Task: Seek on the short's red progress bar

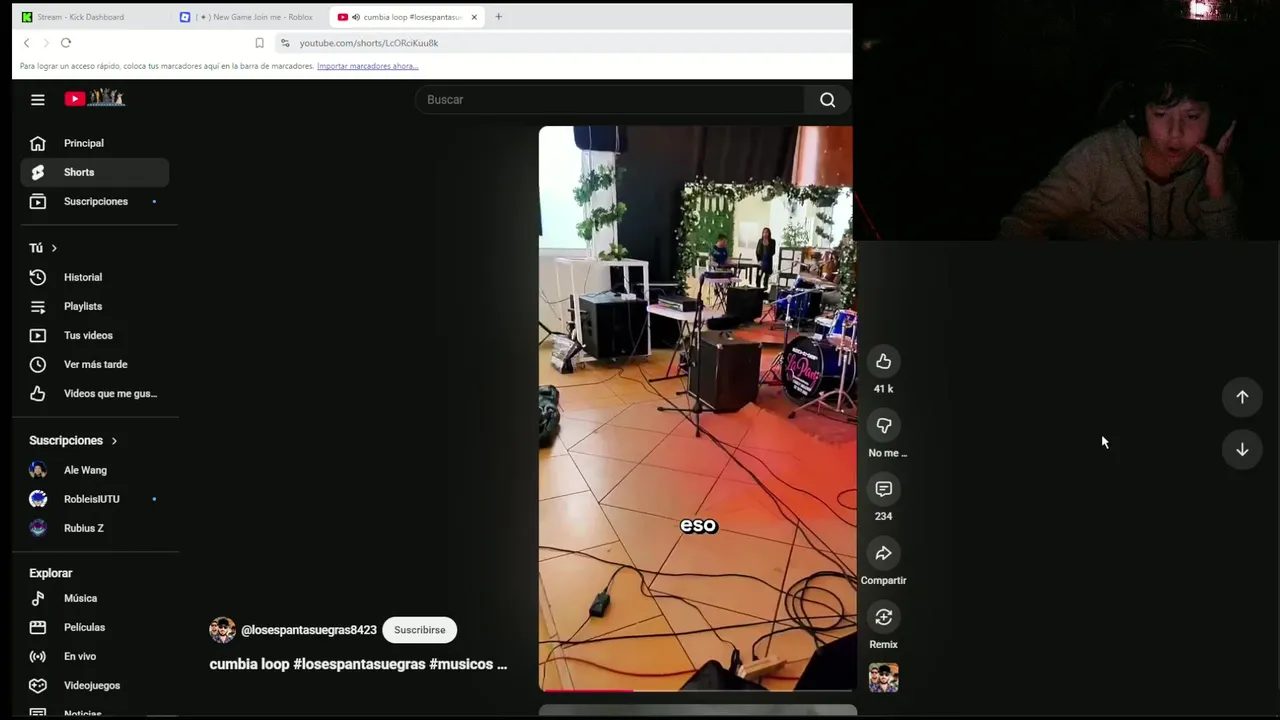Action: tap(698, 690)
